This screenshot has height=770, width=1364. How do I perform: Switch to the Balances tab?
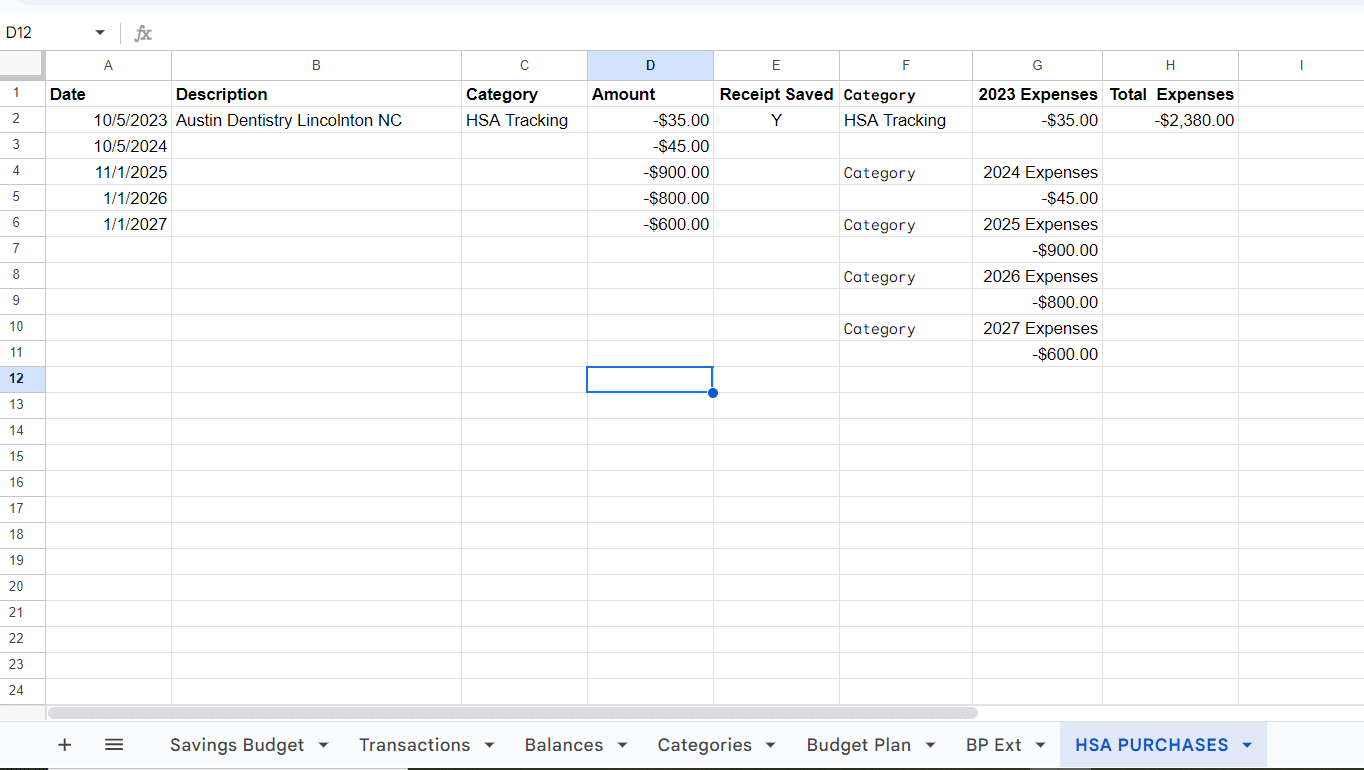(x=564, y=745)
